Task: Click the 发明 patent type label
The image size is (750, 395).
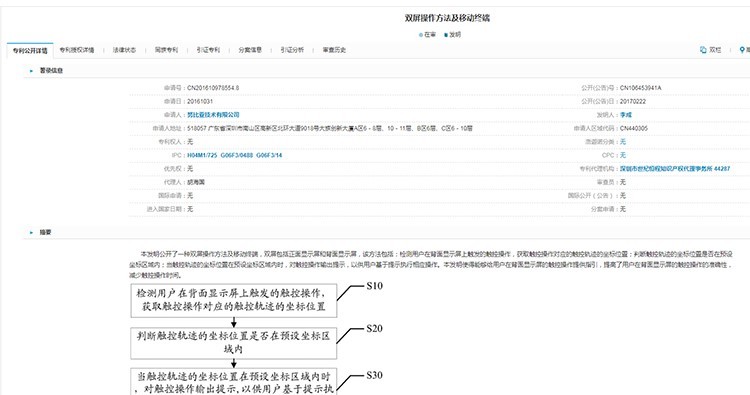Action: (x=455, y=35)
